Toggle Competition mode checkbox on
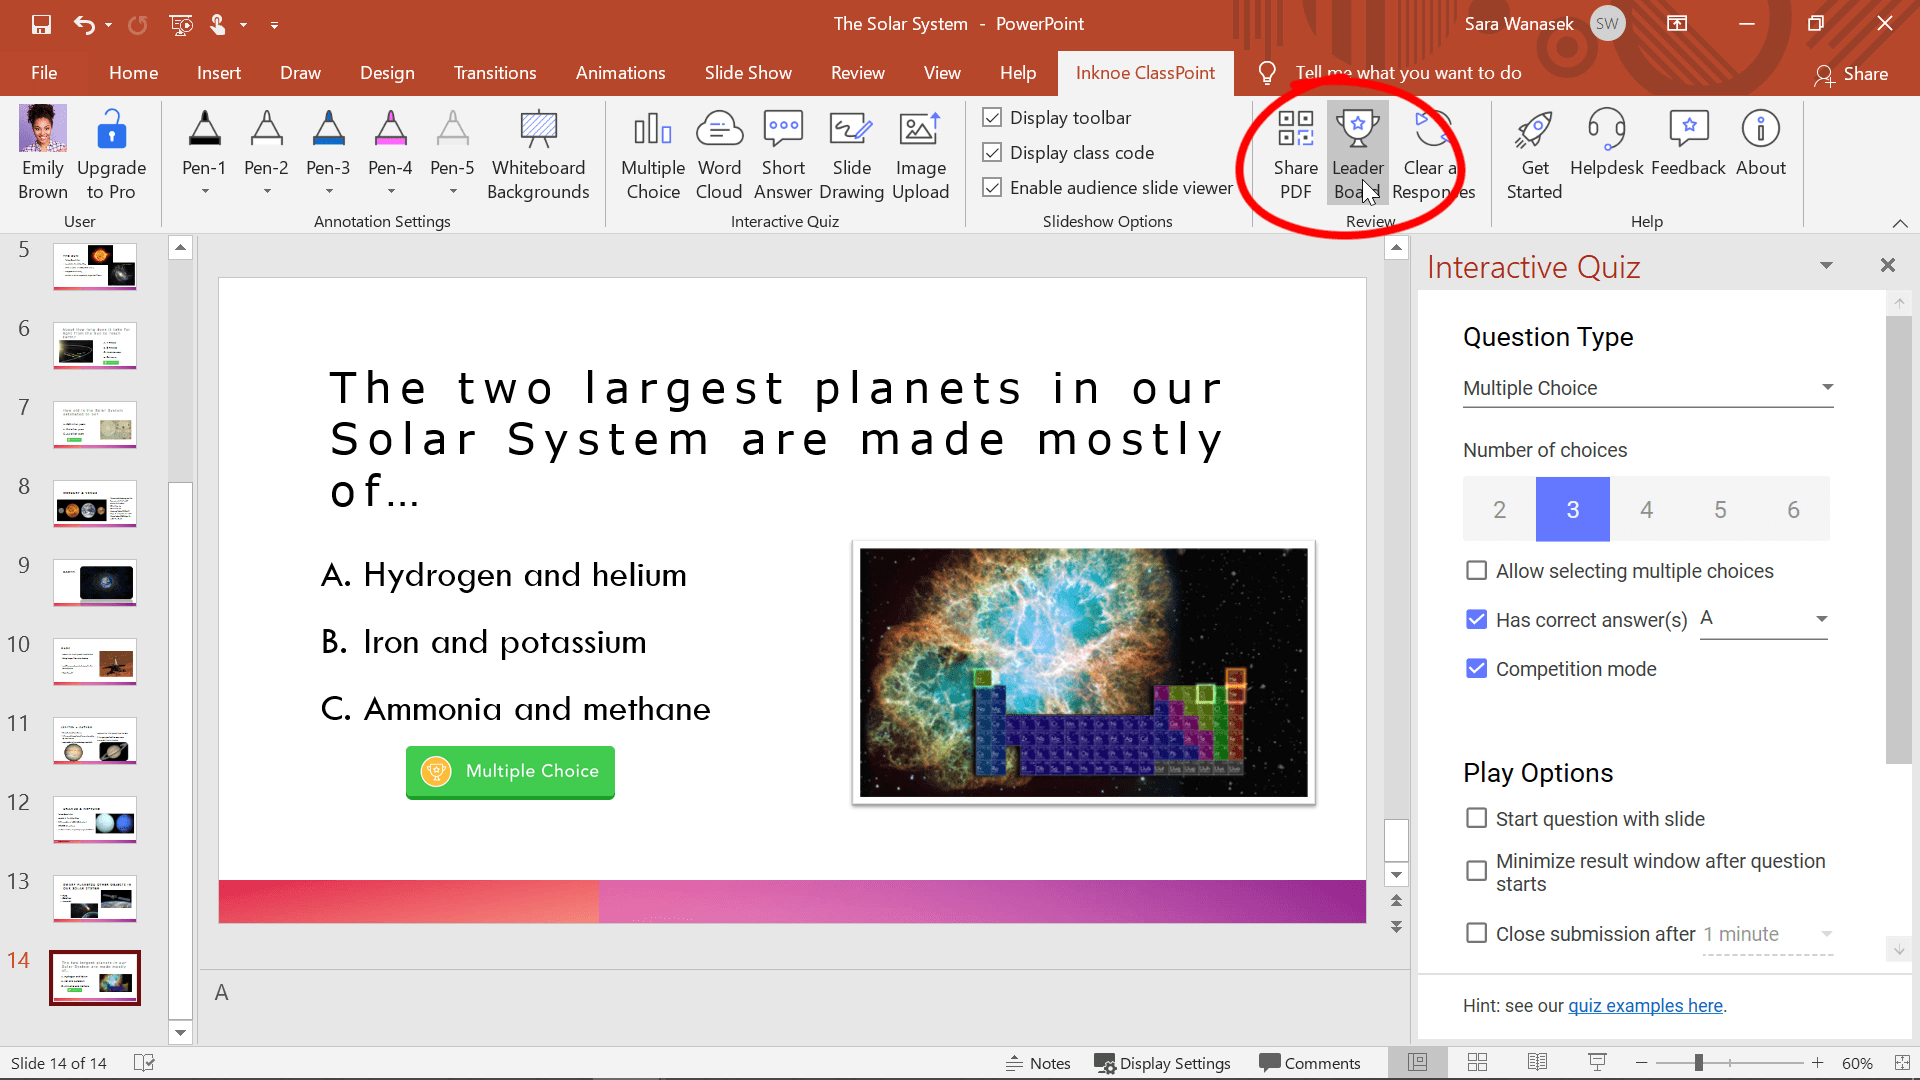 [x=1476, y=669]
